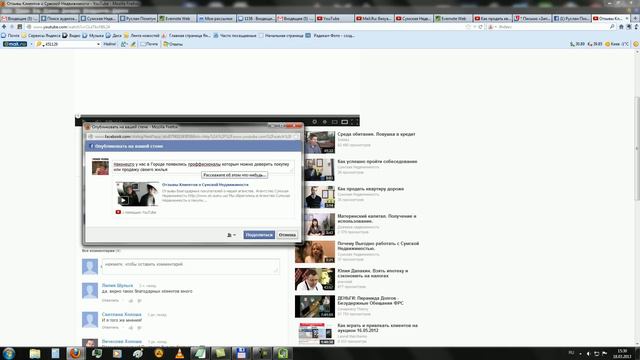This screenshot has width=640, height=360.
Task: Open the Сервисы Яндекса bookmark
Action: (41, 36)
